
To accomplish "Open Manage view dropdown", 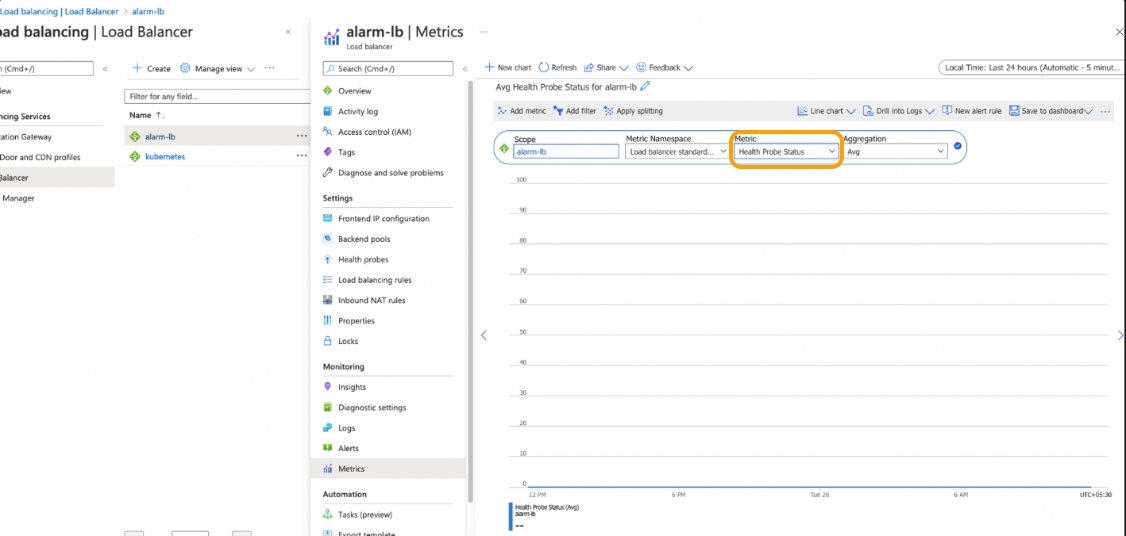I will (217, 68).
